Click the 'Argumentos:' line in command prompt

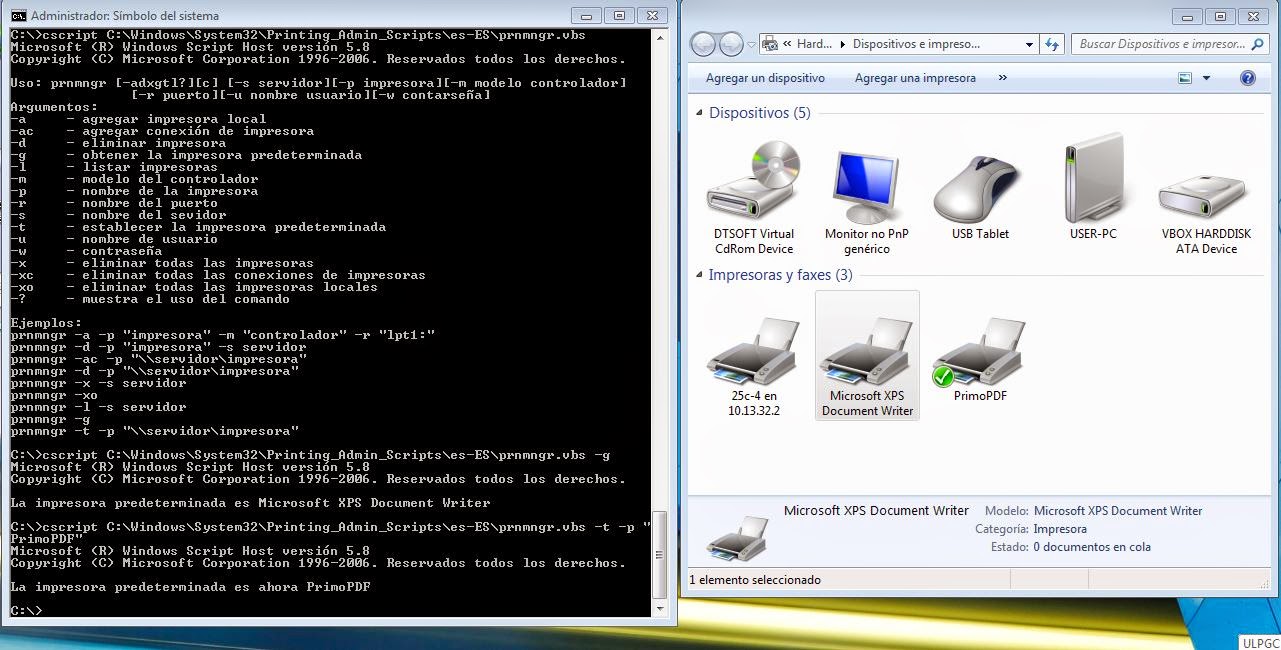(54, 107)
